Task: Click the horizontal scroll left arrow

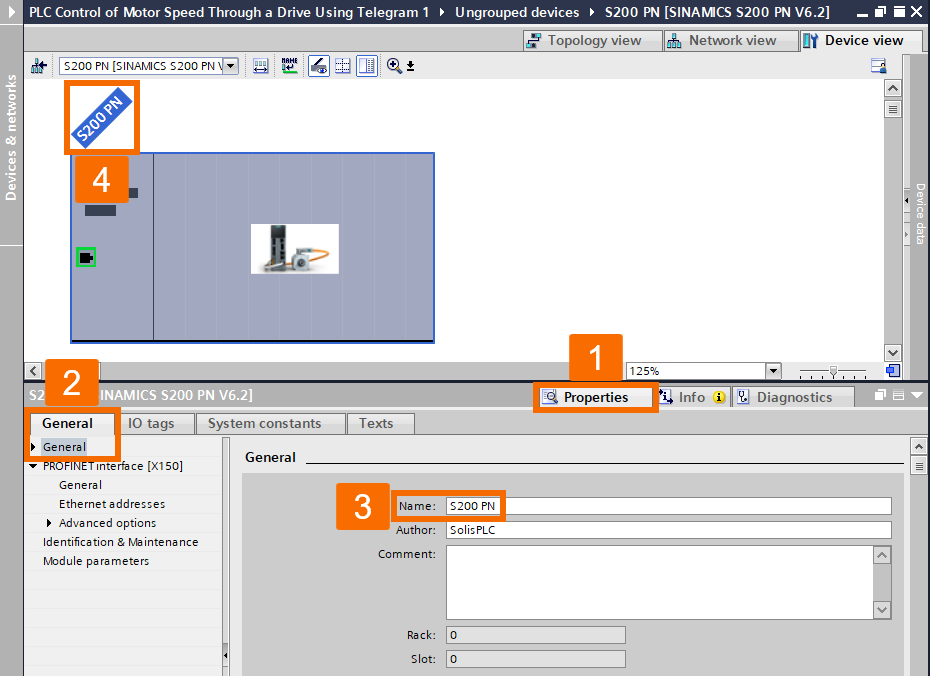Action: tap(33, 371)
